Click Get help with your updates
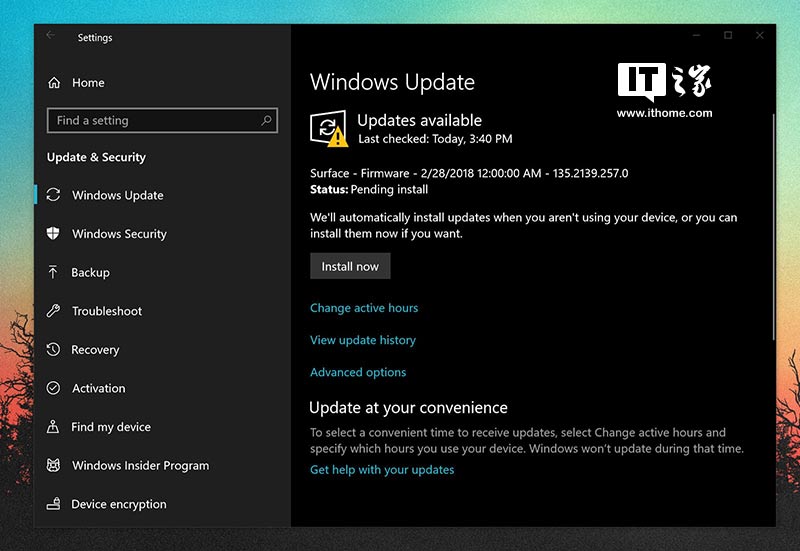 pyautogui.click(x=382, y=469)
